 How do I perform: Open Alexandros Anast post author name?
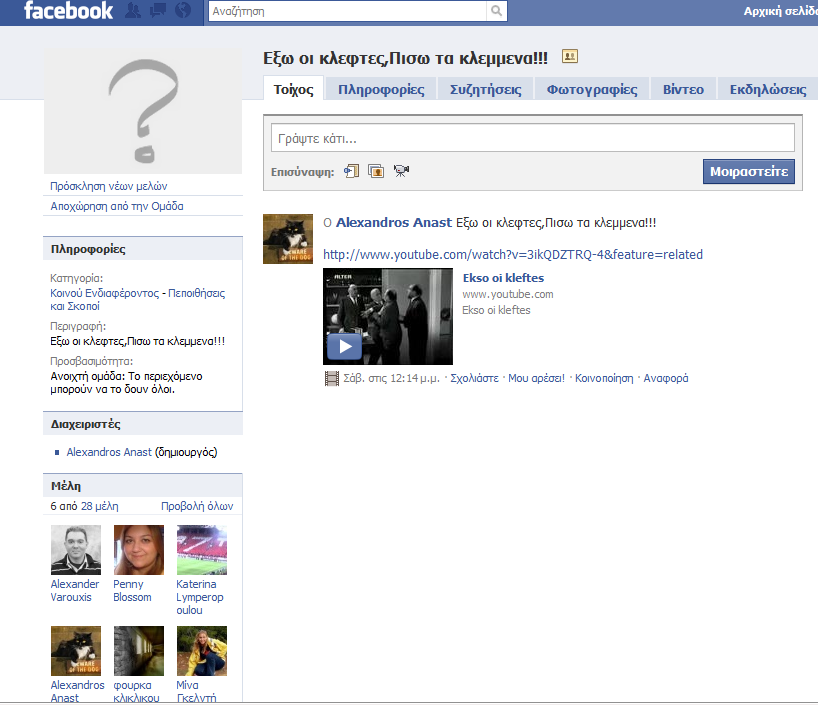point(393,222)
